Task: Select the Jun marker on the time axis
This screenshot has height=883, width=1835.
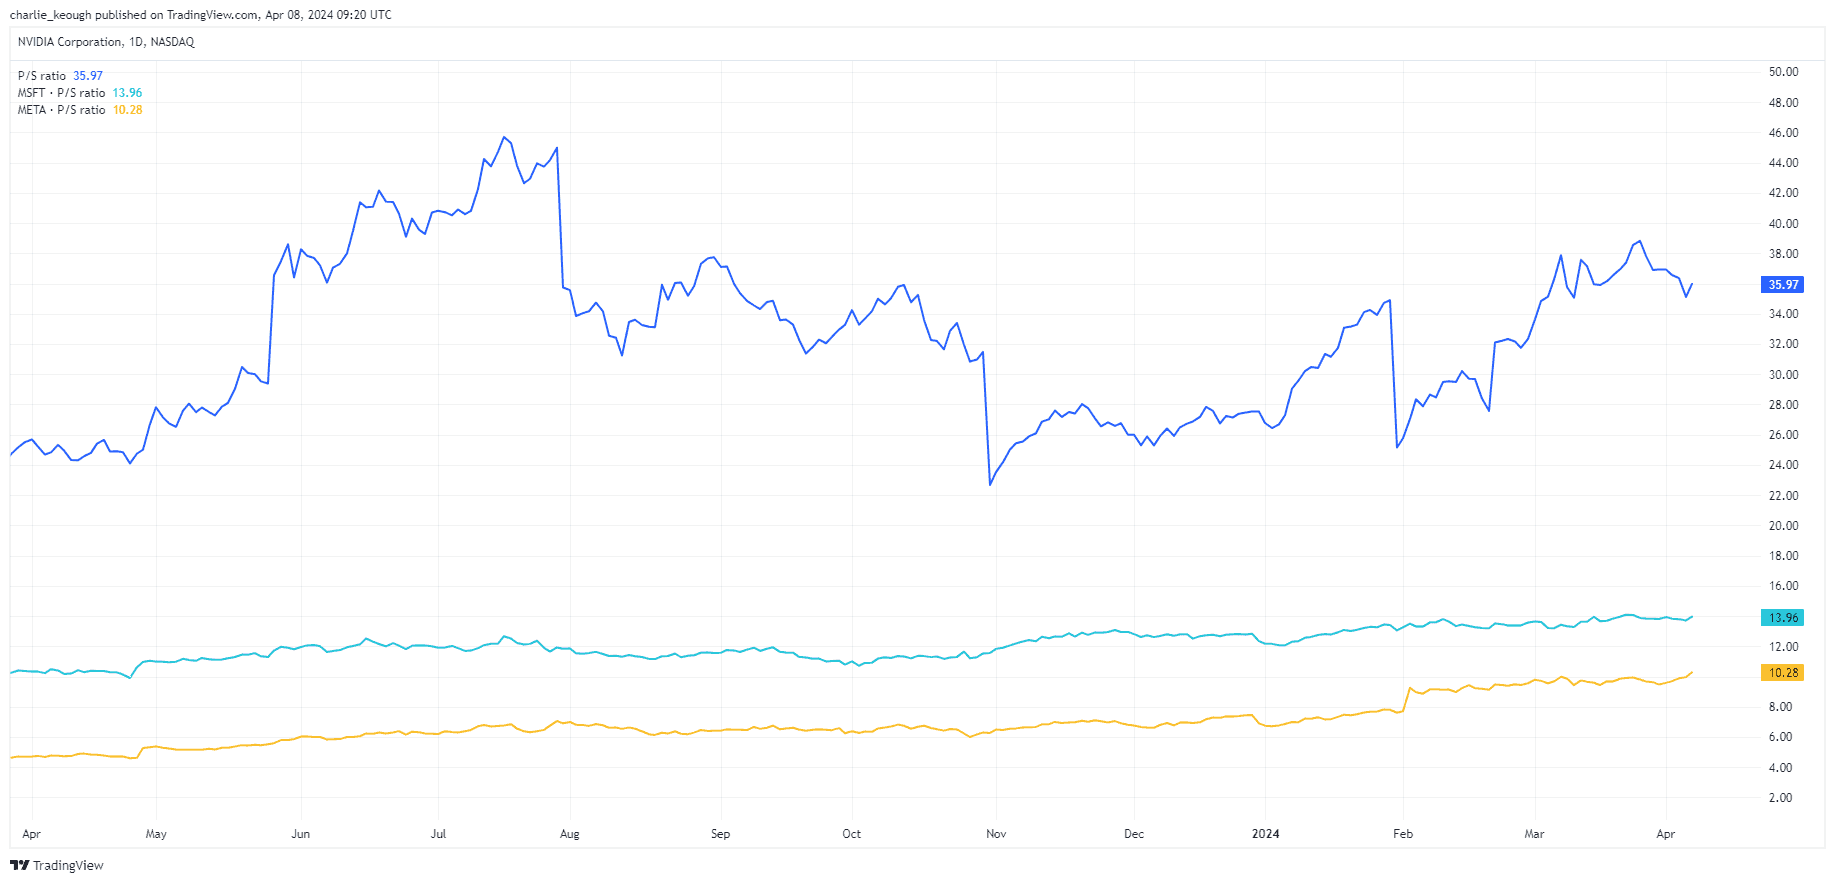Action: [x=301, y=834]
